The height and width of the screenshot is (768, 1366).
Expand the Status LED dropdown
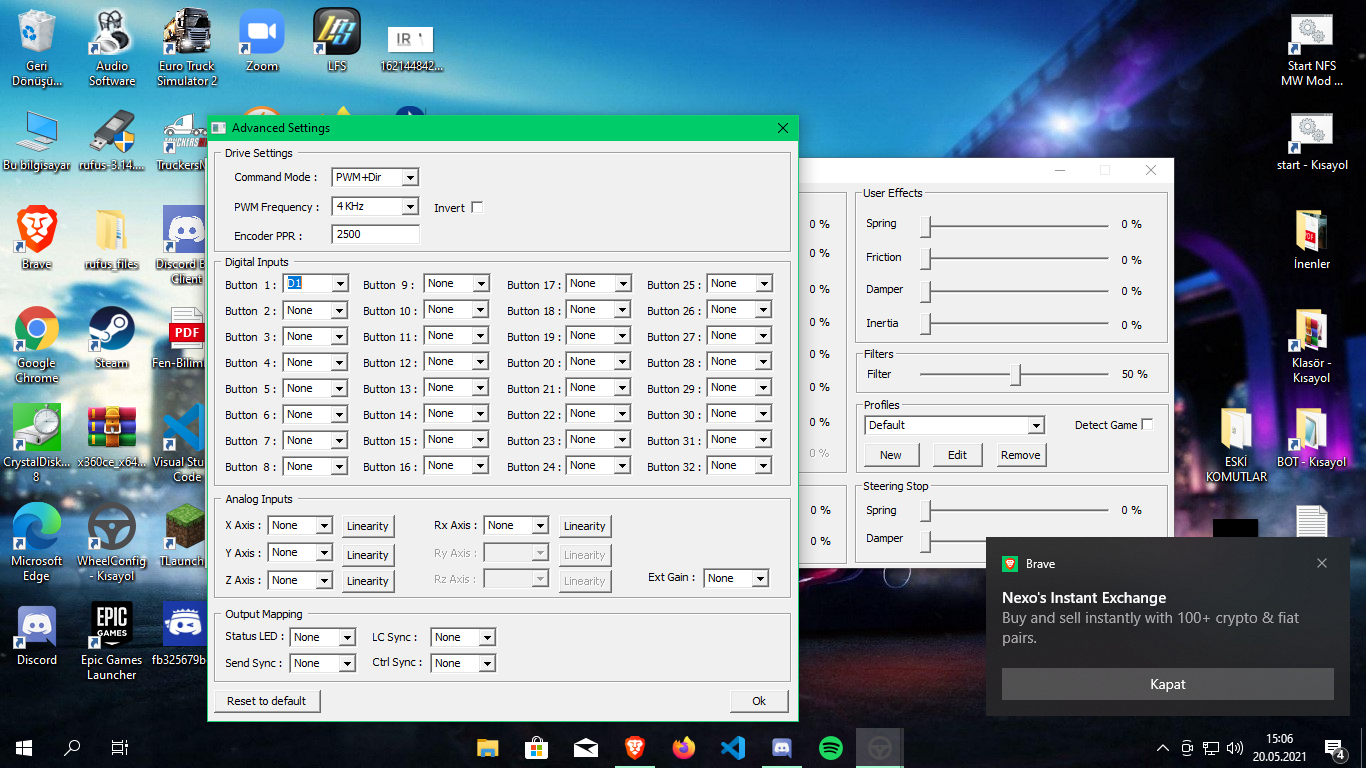(347, 637)
